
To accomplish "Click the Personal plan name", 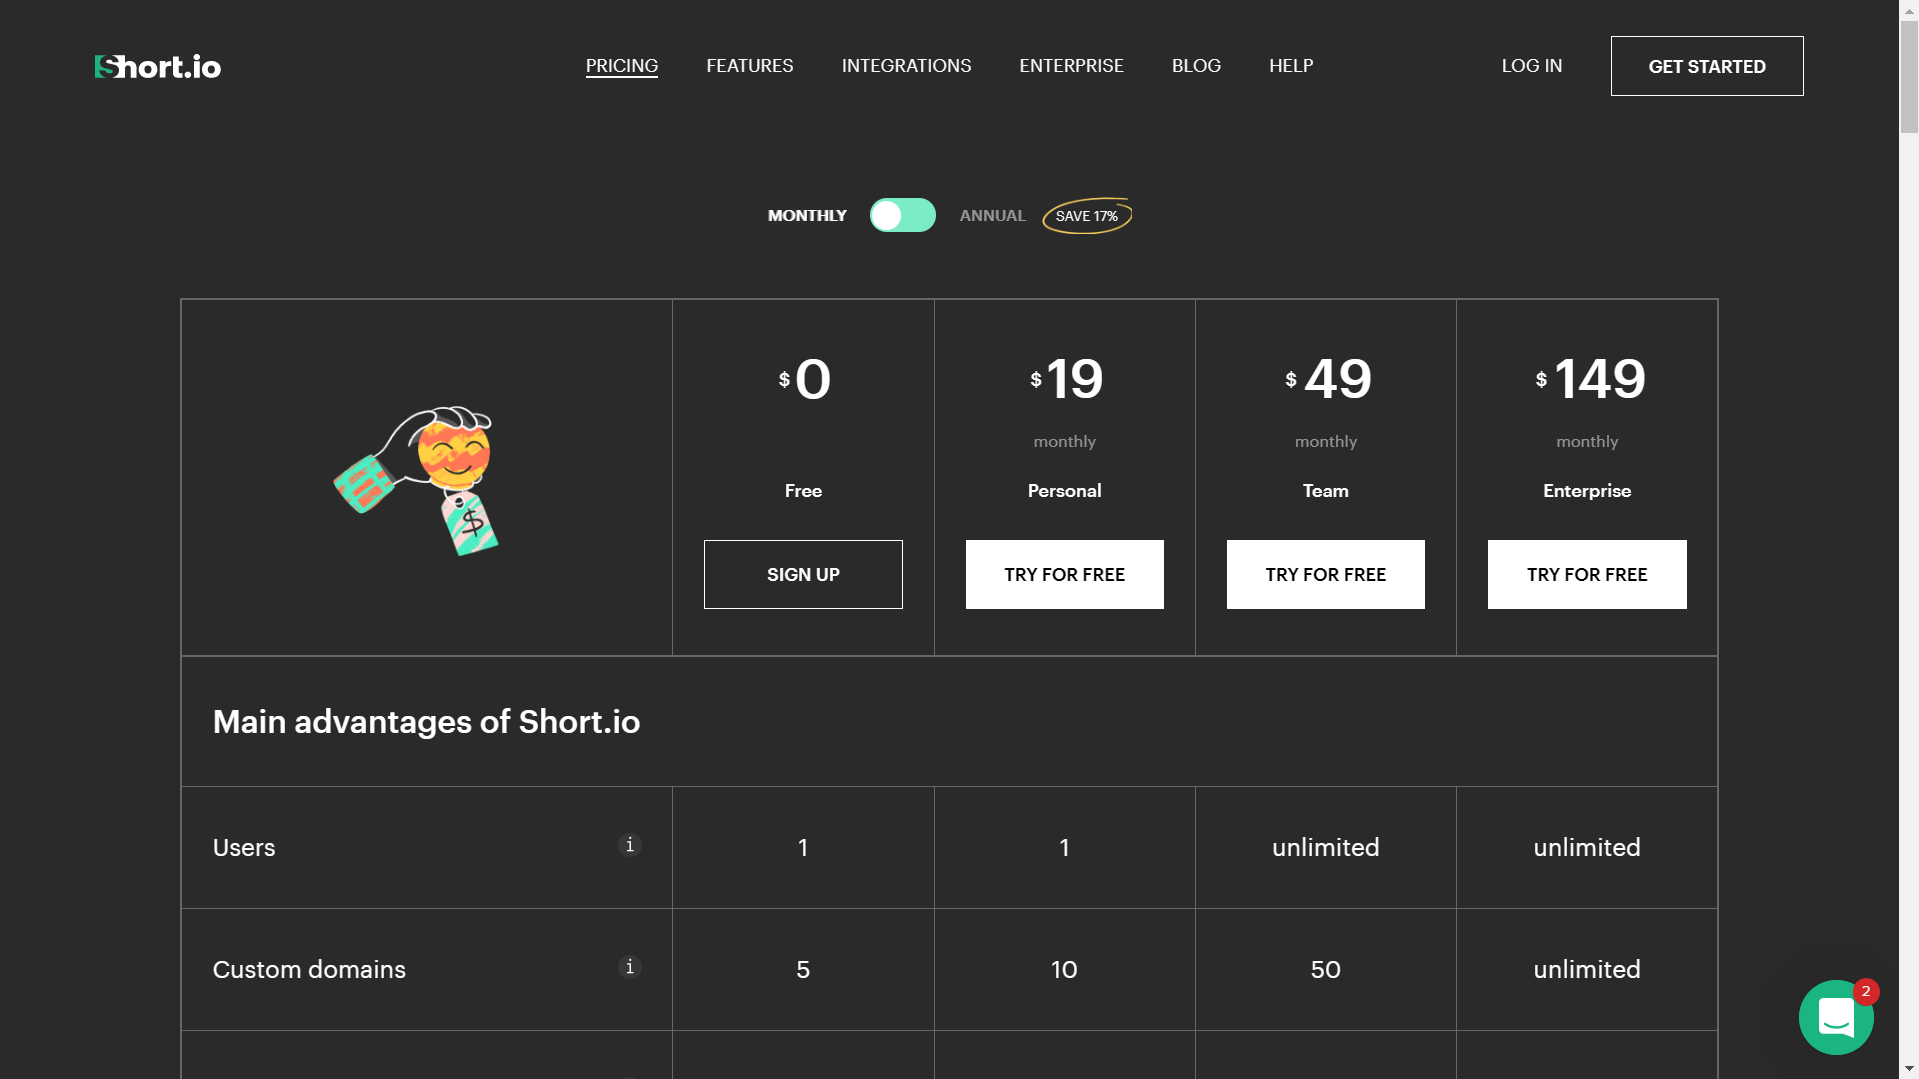I will tap(1065, 491).
